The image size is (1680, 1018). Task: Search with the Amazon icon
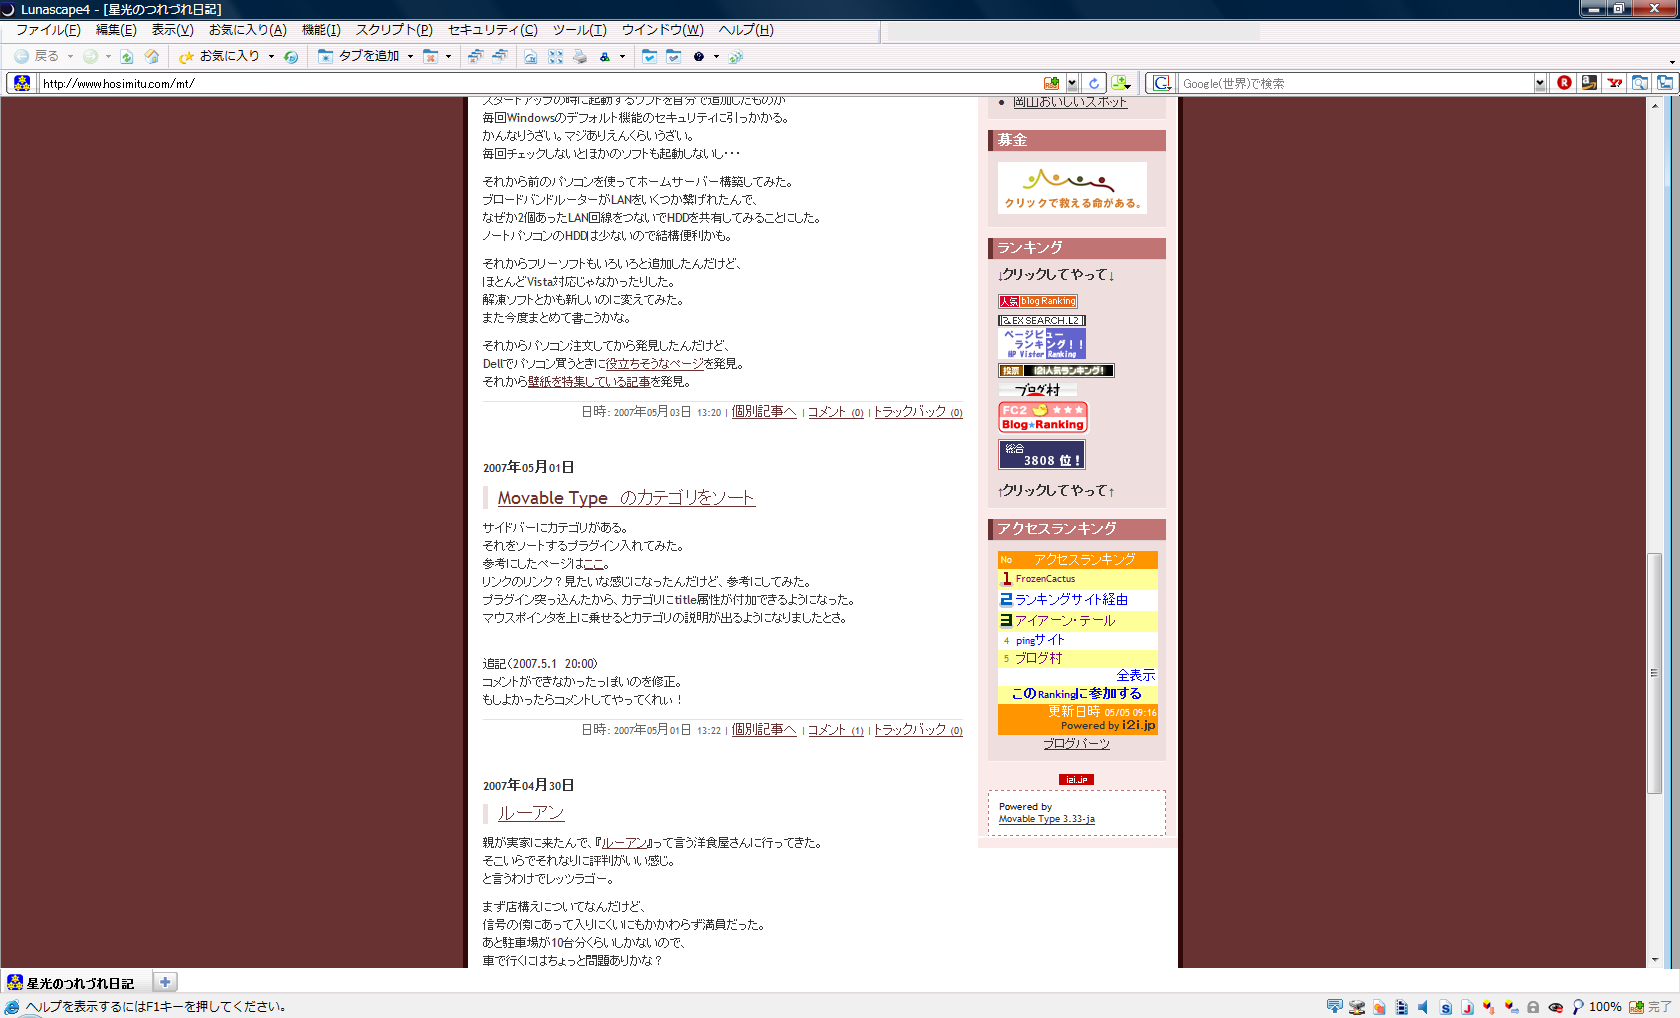click(1589, 83)
